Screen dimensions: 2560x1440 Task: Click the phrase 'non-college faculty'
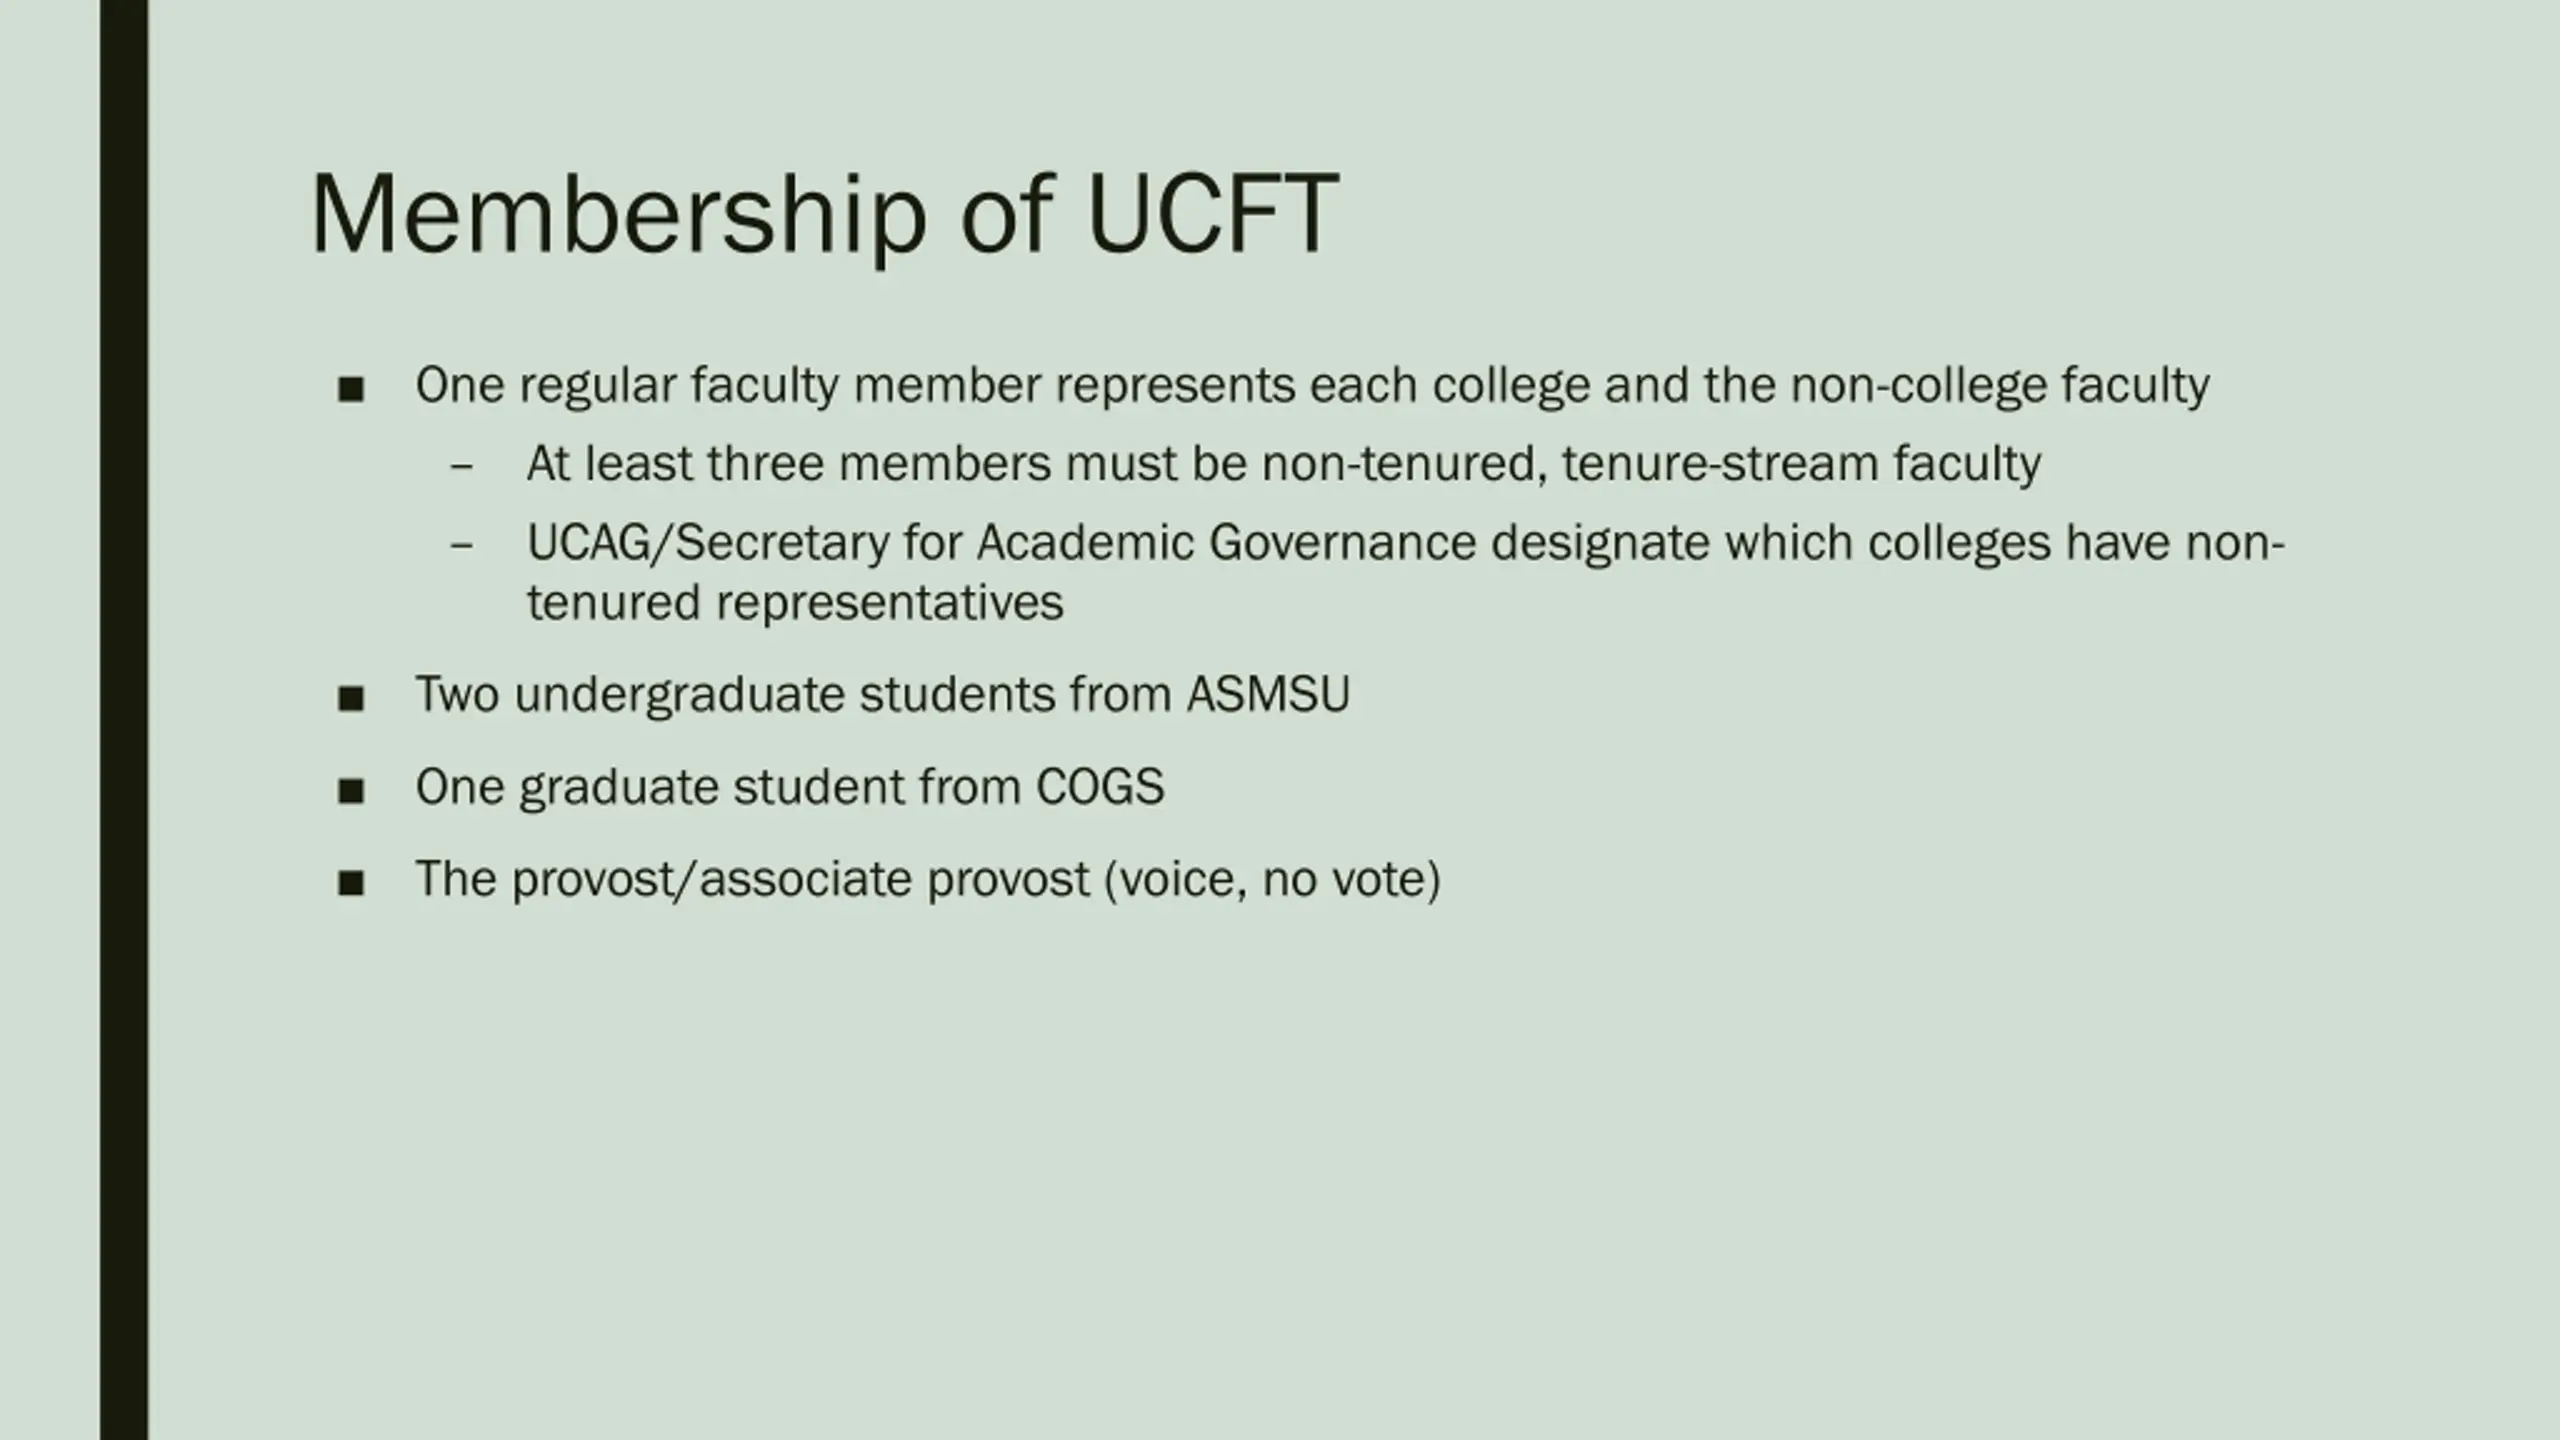tap(2000, 386)
